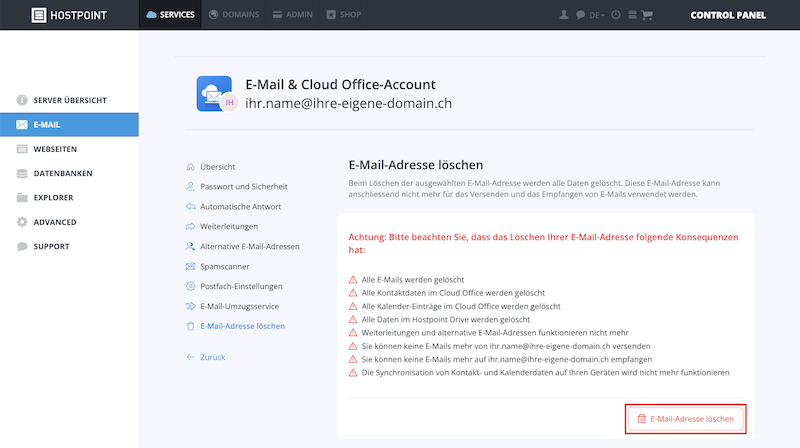Click the warning icon beside 'Alle Kontaktdaten'
800x448 pixels.
click(353, 293)
